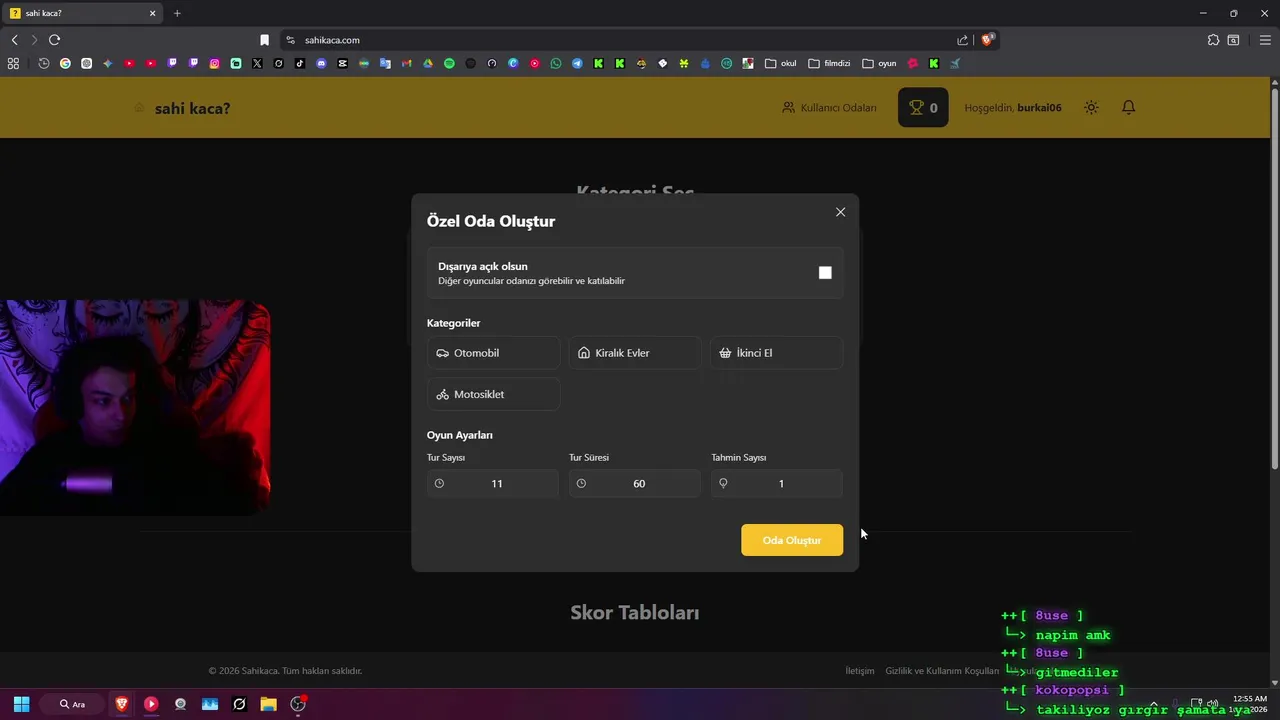The image size is (1280, 720).
Task: Open Gizlilik ve Kullanım Koşulları link
Action: tap(942, 671)
